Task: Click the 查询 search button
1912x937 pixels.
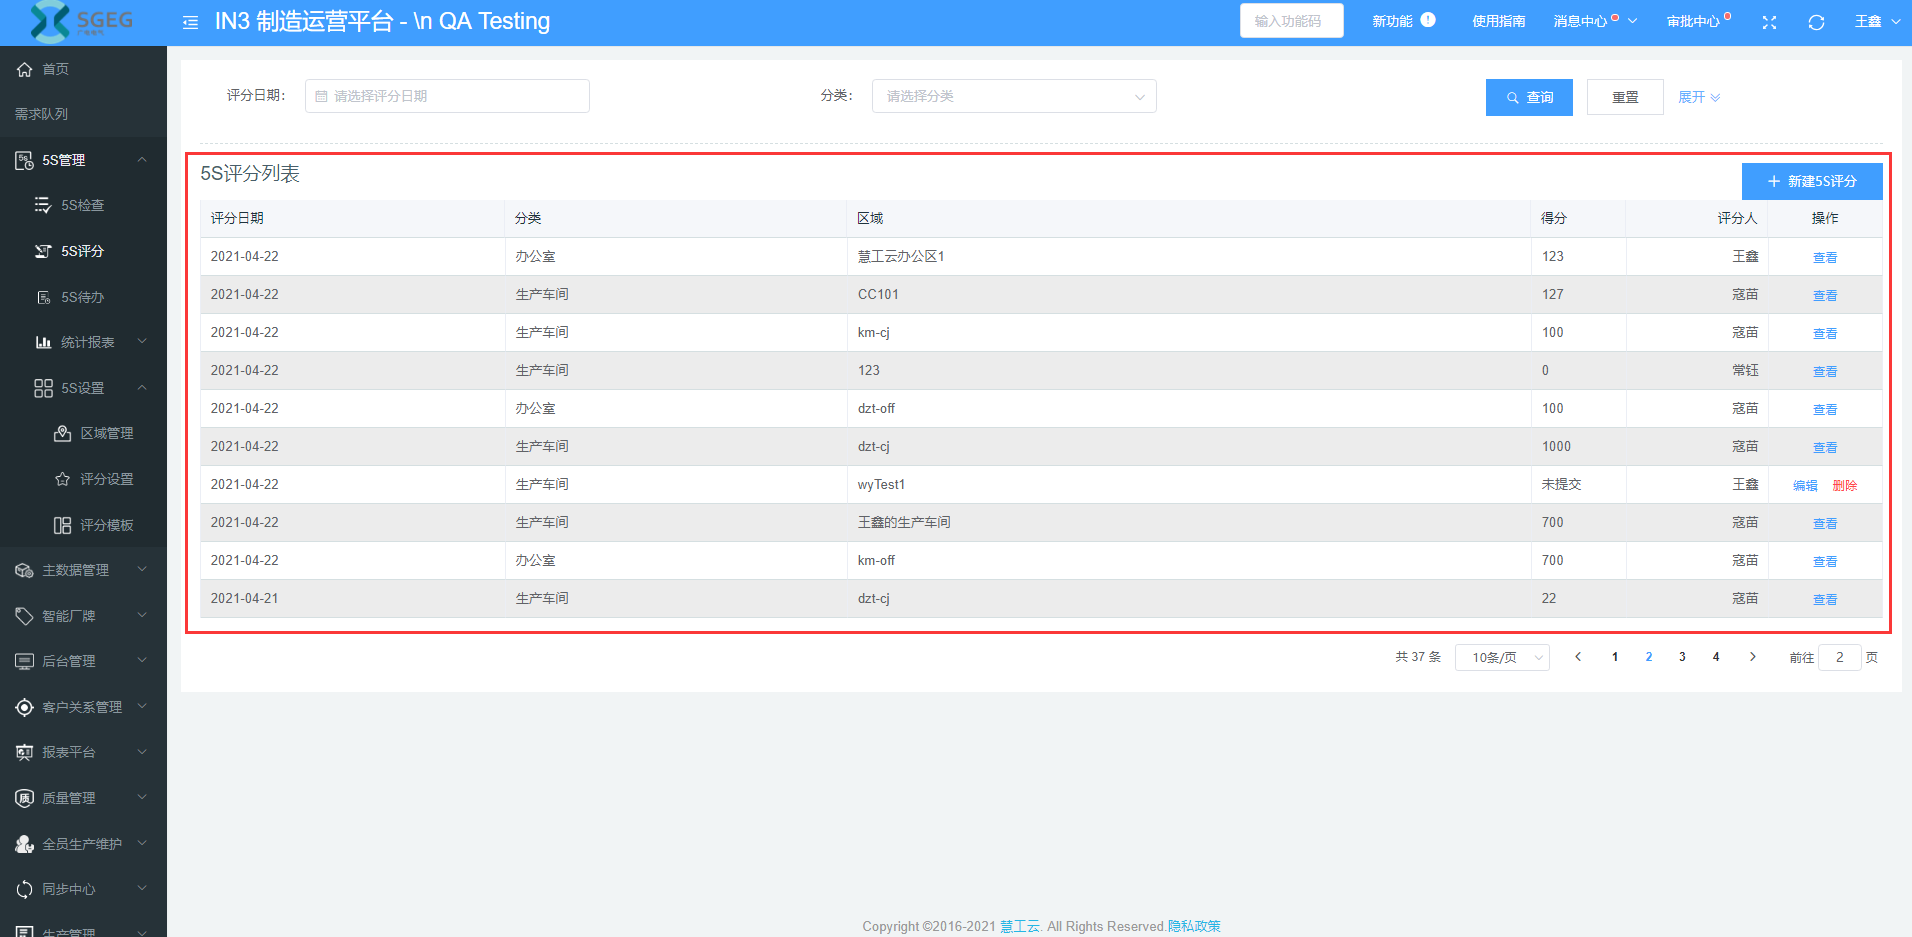Action: (x=1528, y=97)
